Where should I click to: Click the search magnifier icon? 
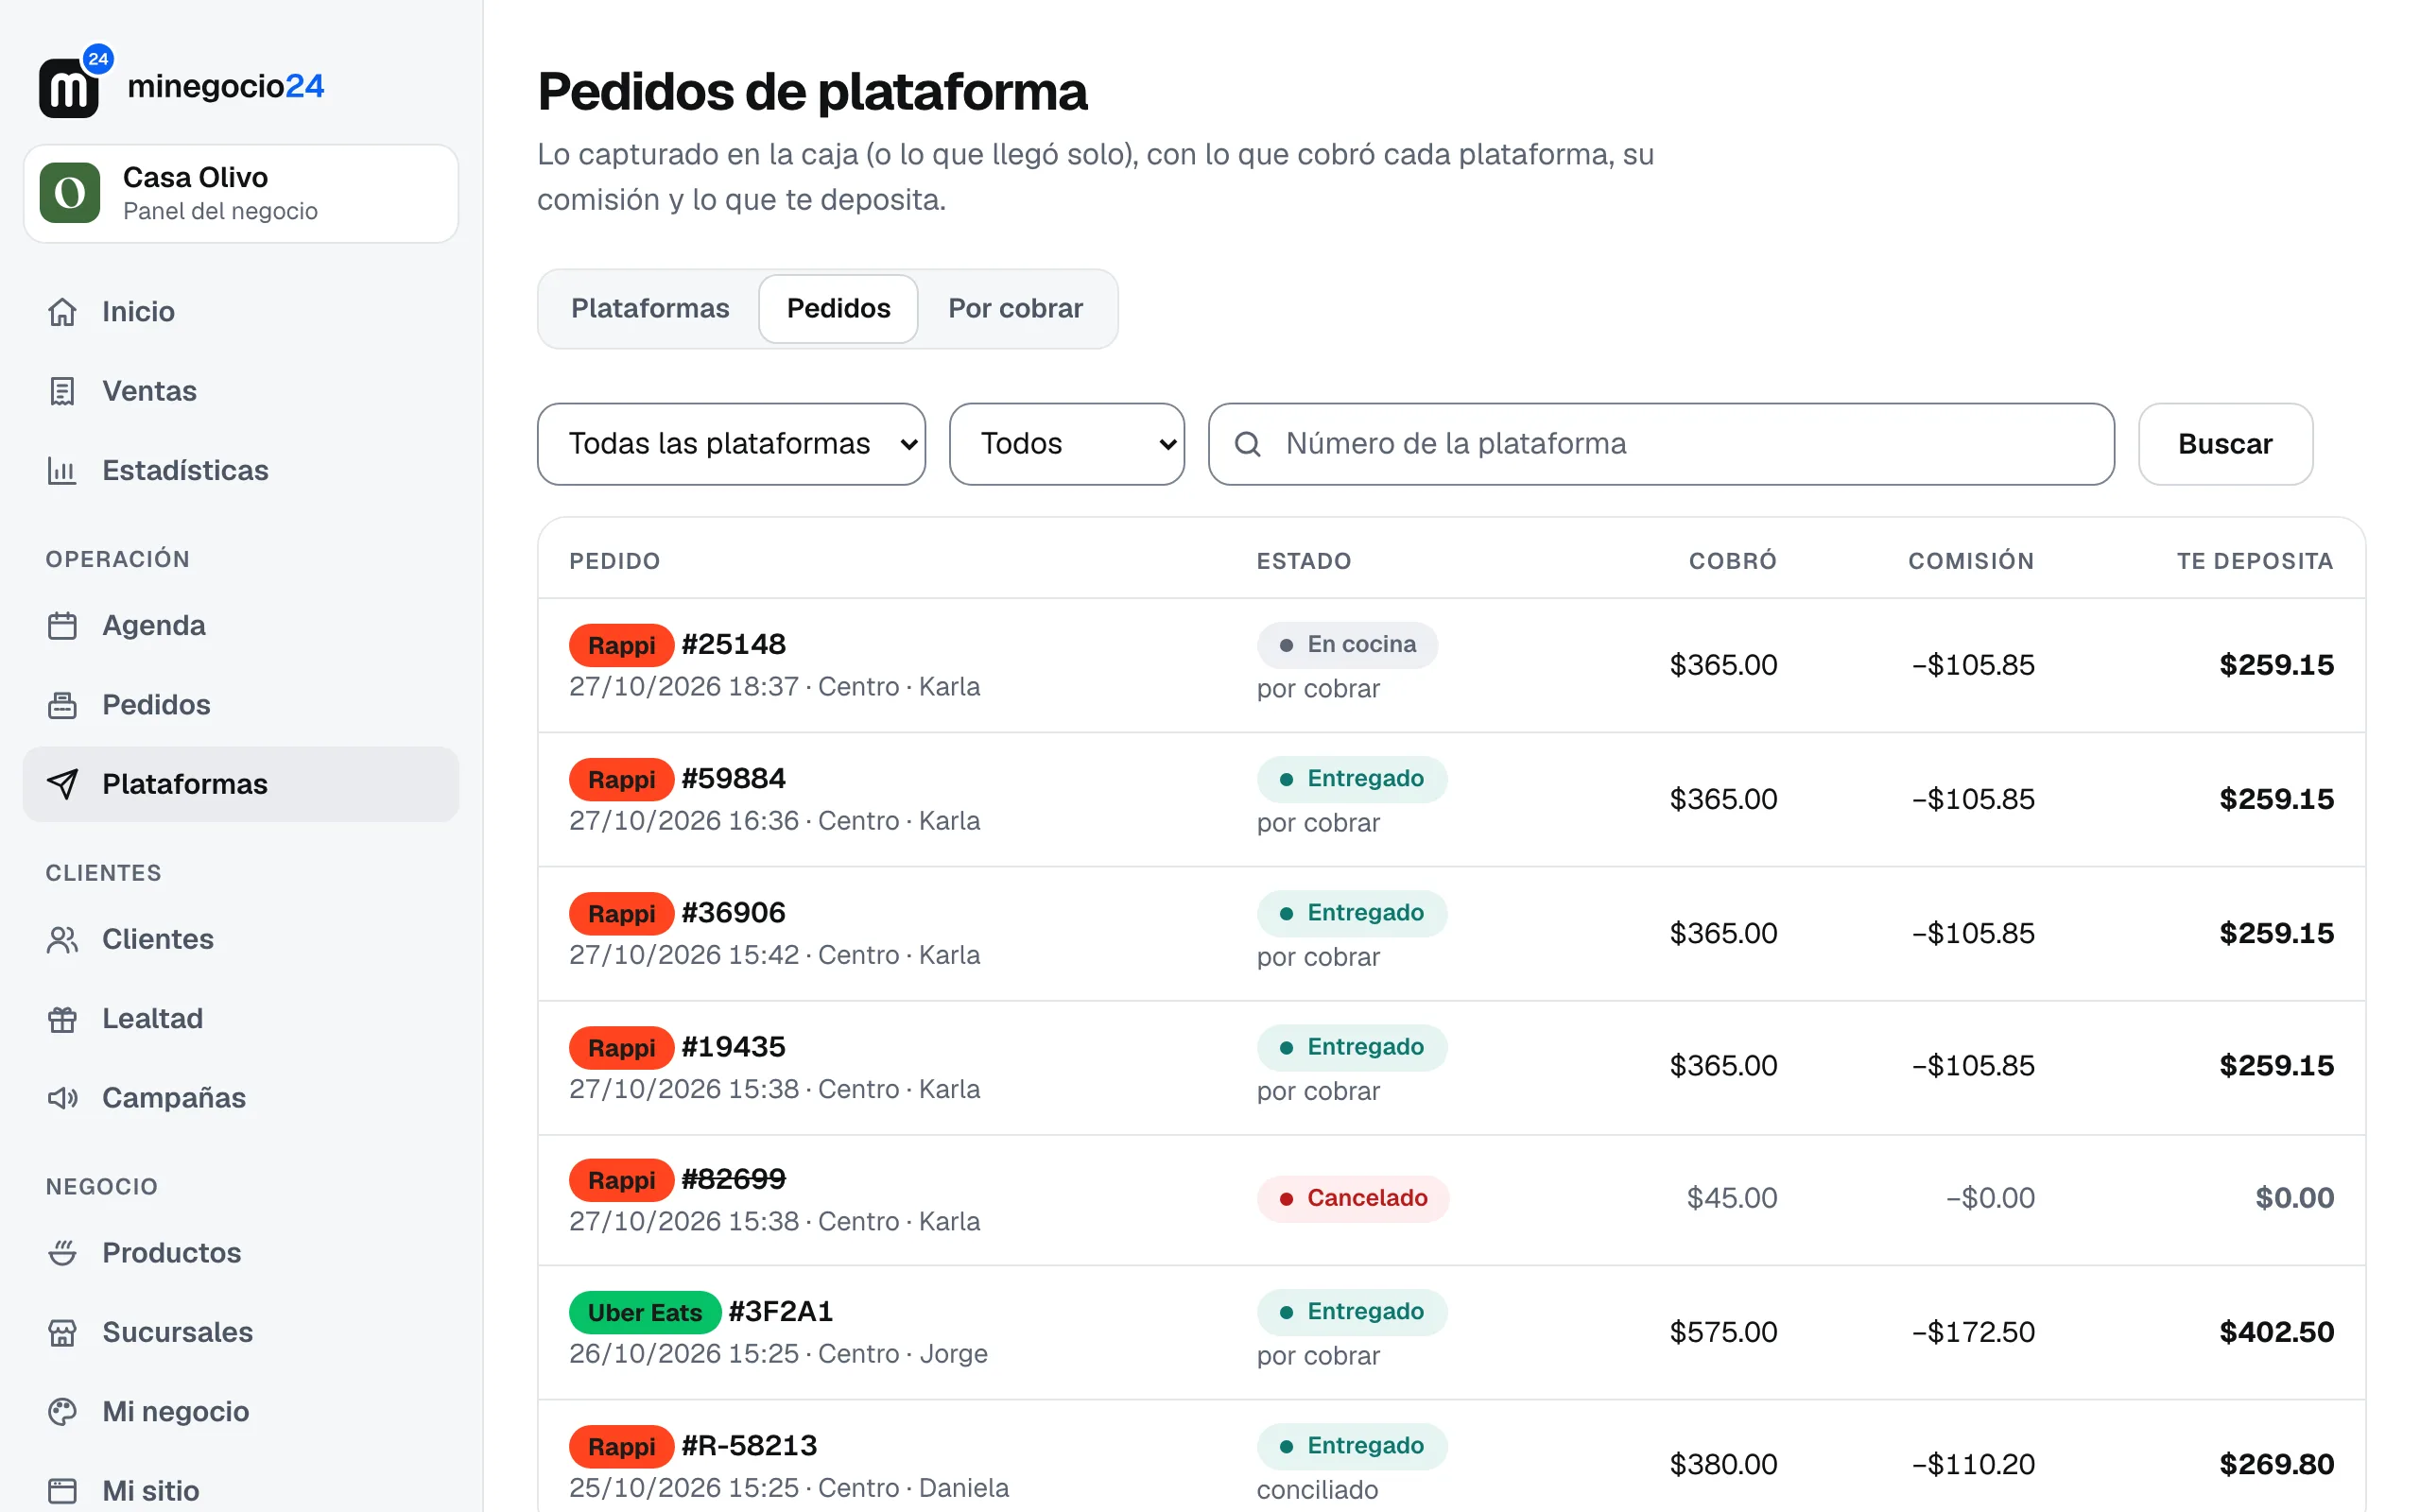pos(1247,444)
